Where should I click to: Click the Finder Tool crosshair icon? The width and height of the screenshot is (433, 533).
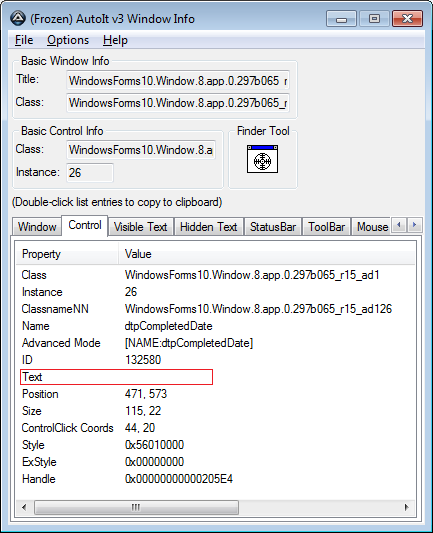[262, 159]
